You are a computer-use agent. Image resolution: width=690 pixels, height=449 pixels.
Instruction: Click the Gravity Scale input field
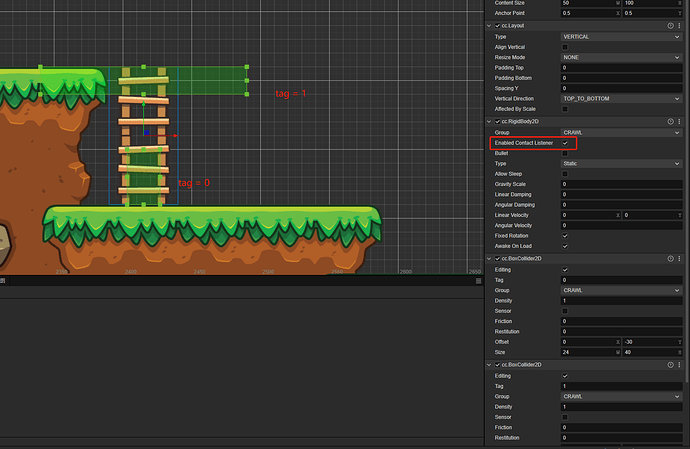point(621,184)
